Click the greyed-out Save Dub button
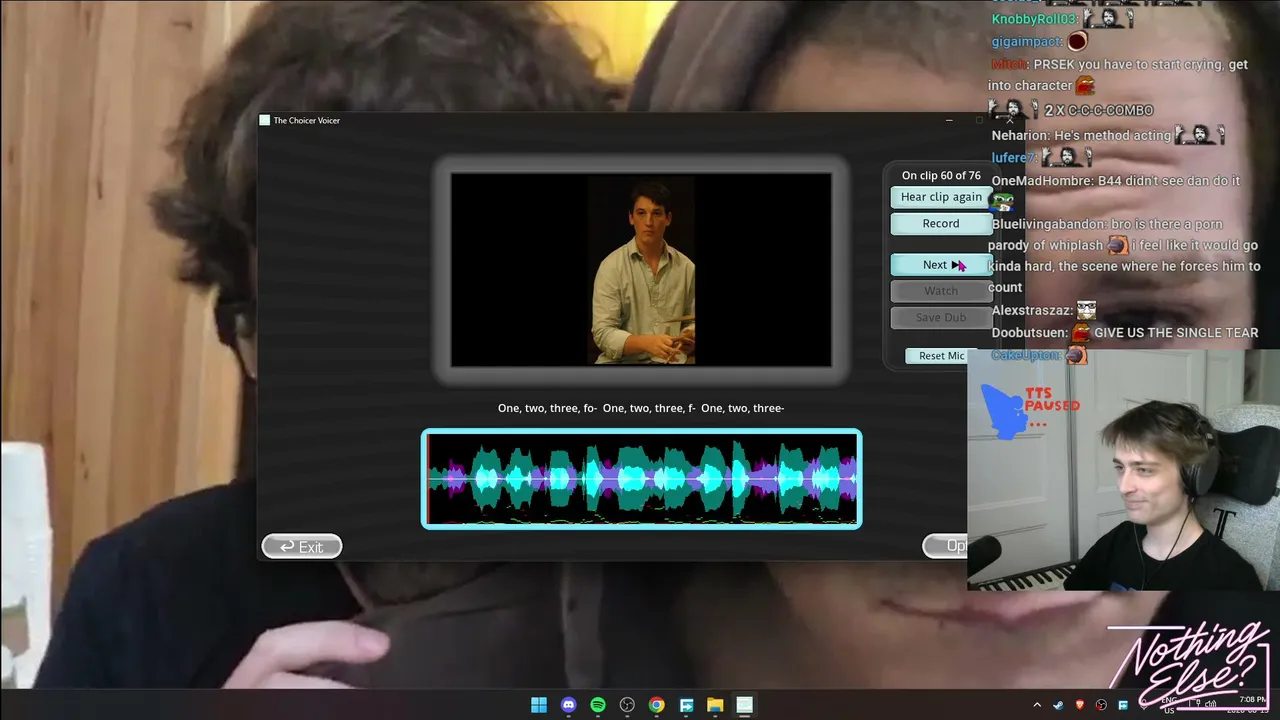Screen dimensions: 1280x720 (941, 317)
